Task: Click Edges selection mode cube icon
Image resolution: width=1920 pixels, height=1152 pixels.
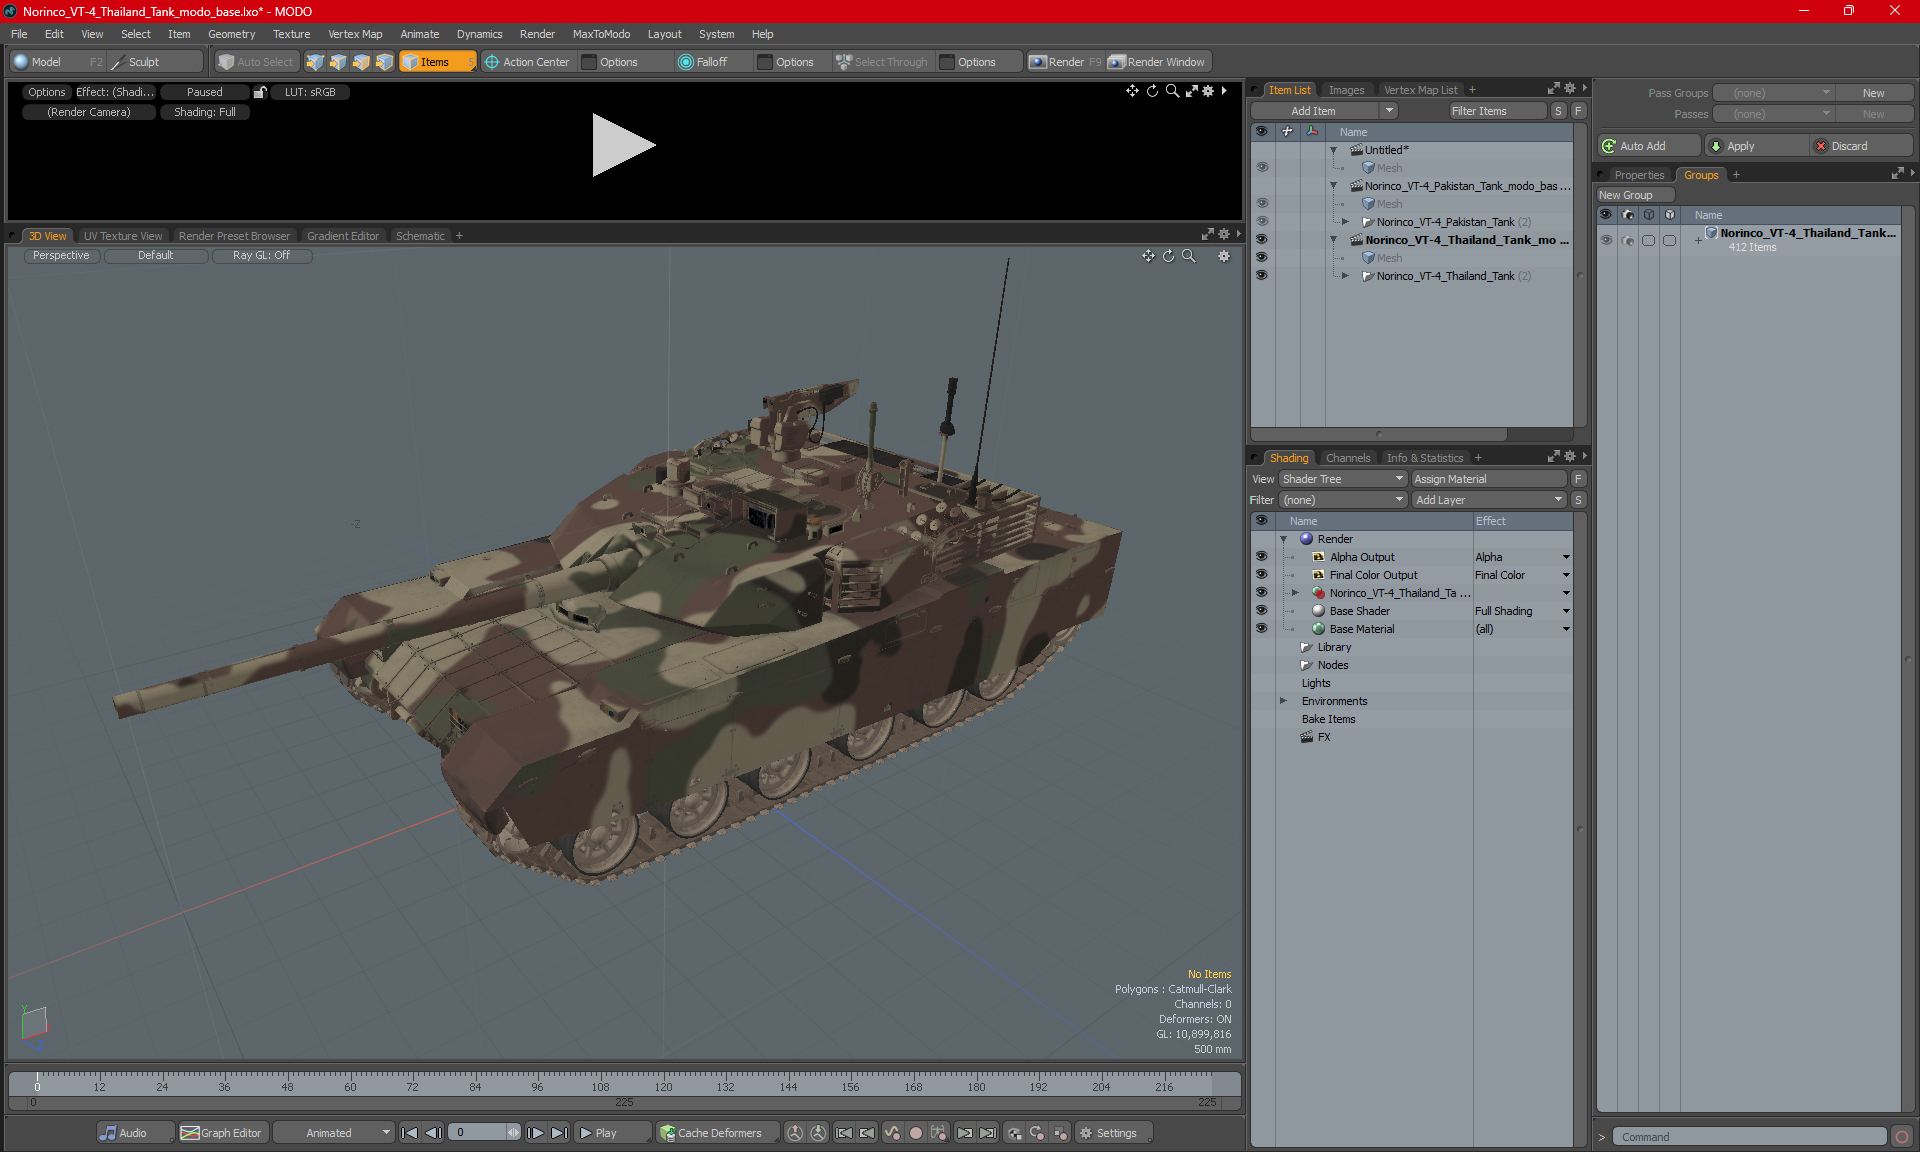Action: [x=338, y=62]
